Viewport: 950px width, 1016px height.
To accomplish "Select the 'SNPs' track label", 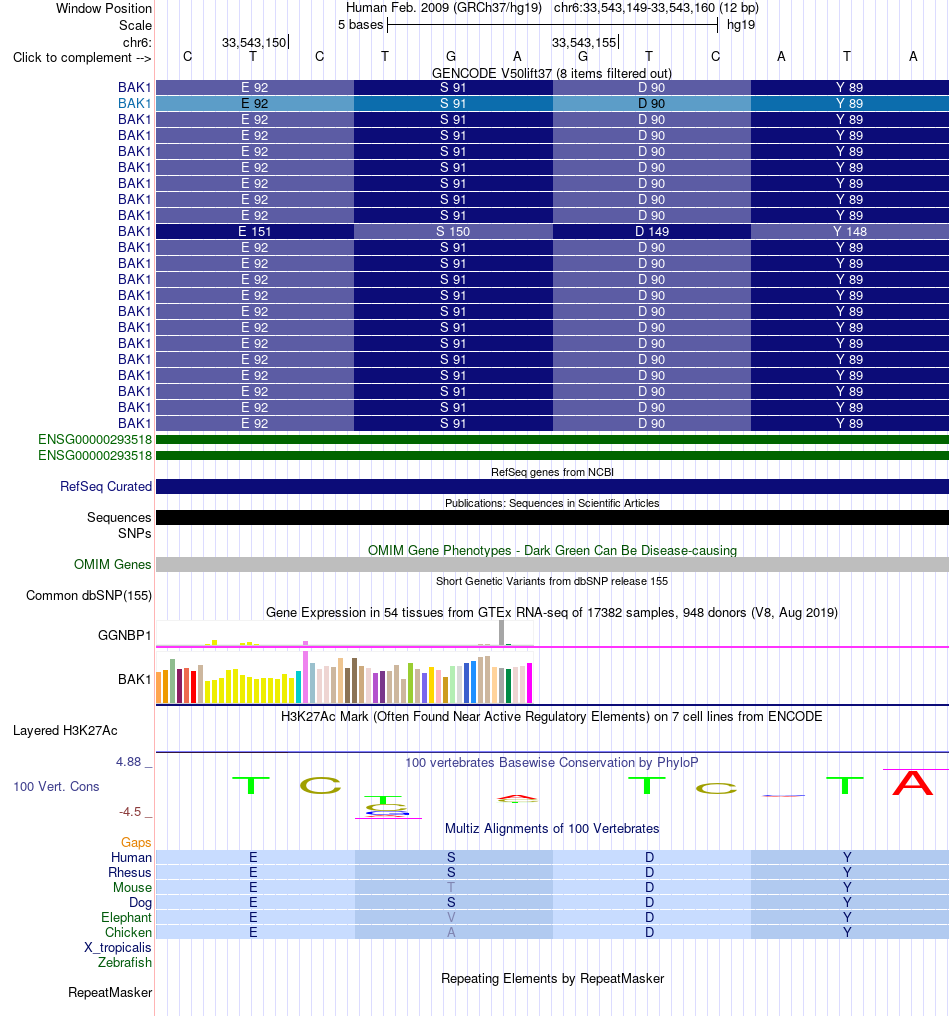I will tap(135, 533).
